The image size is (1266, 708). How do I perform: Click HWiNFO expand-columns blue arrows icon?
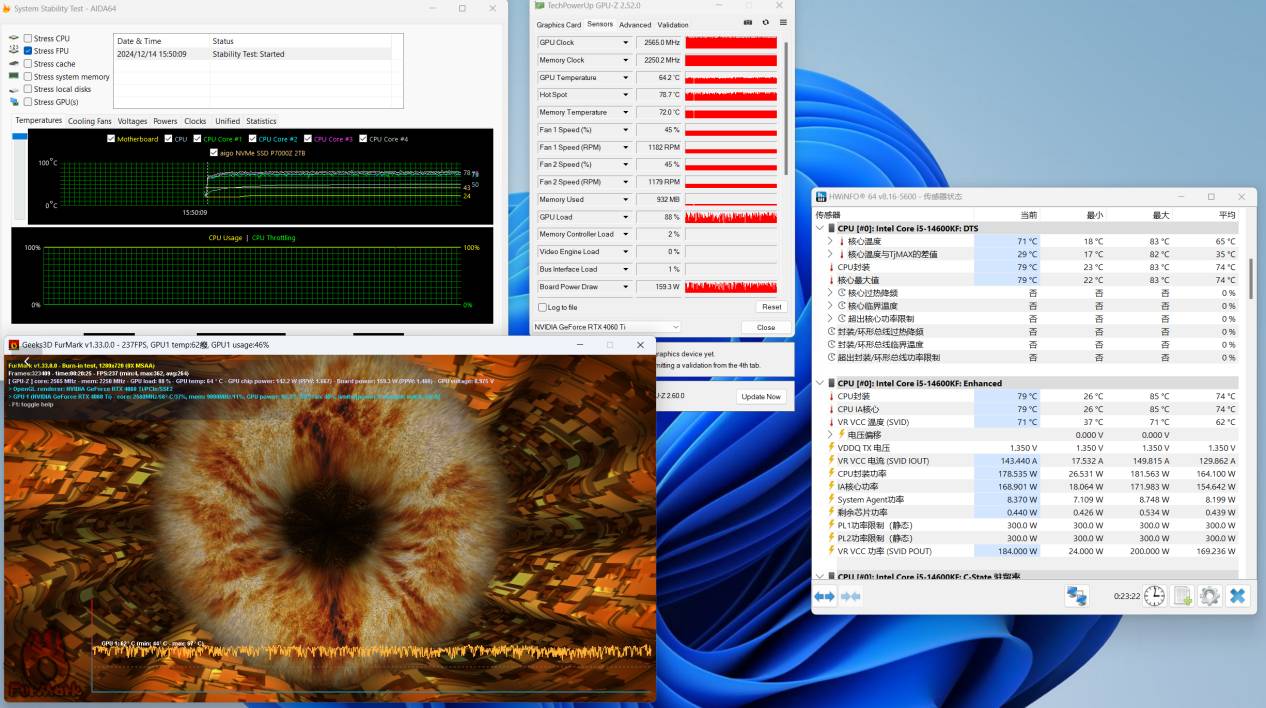coord(825,596)
